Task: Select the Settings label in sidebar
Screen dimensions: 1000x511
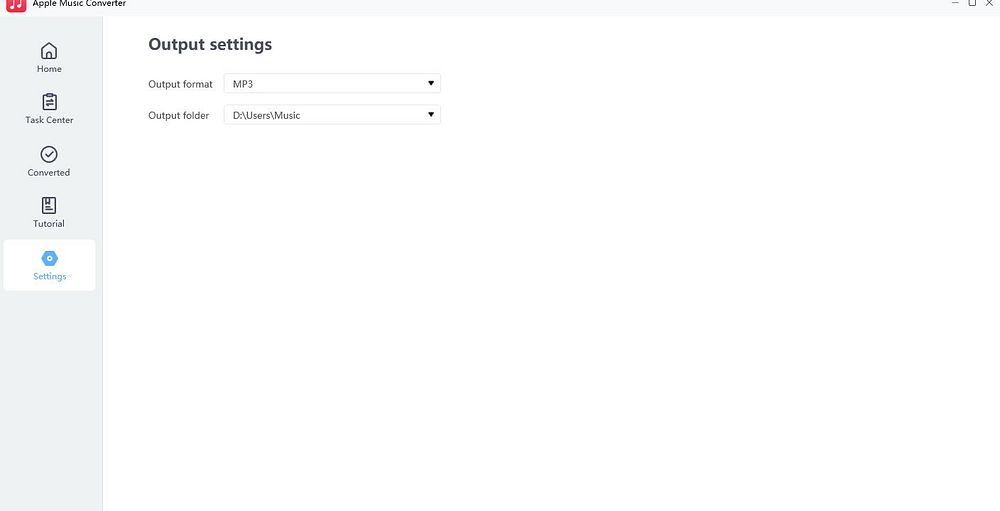Action: point(49,276)
